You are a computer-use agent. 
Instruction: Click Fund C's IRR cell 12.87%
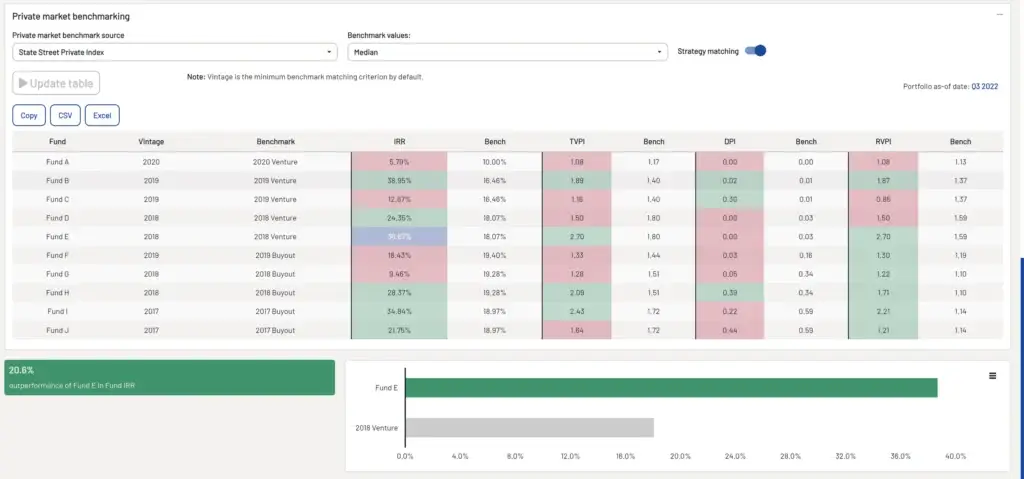(399, 199)
